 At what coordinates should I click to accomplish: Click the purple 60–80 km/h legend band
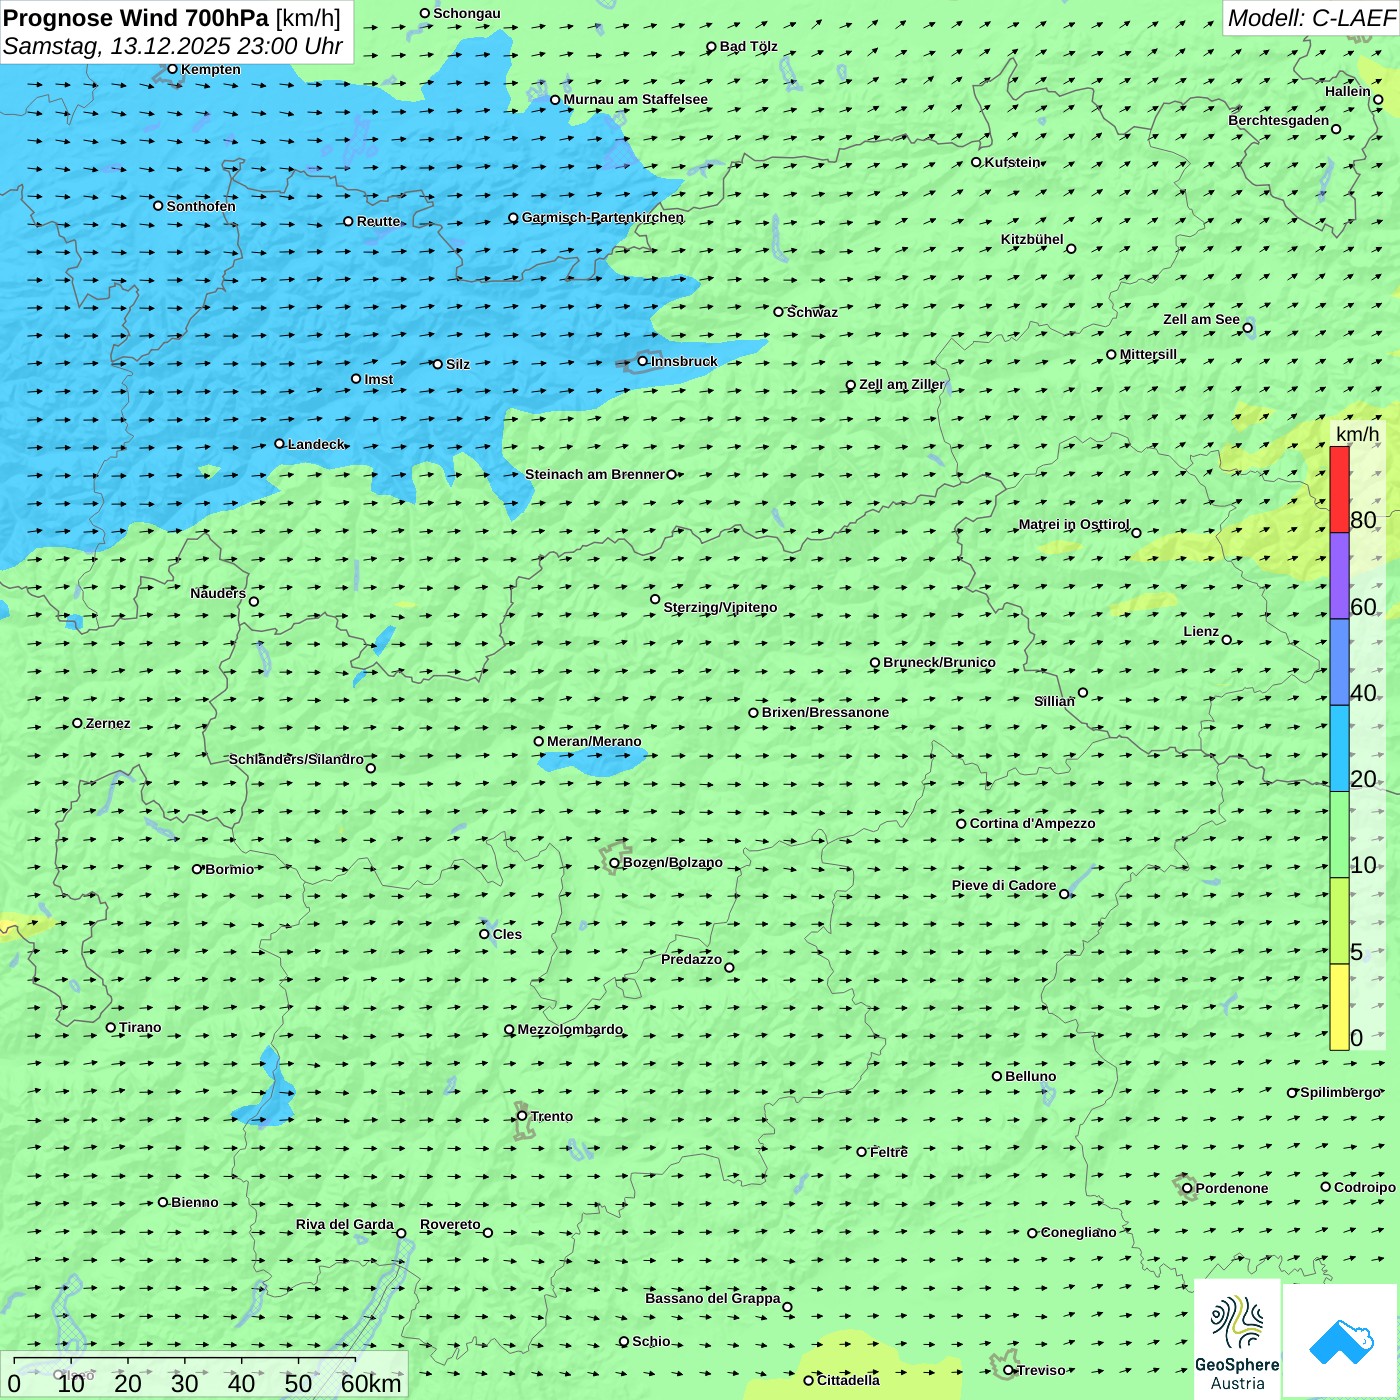pos(1339,576)
